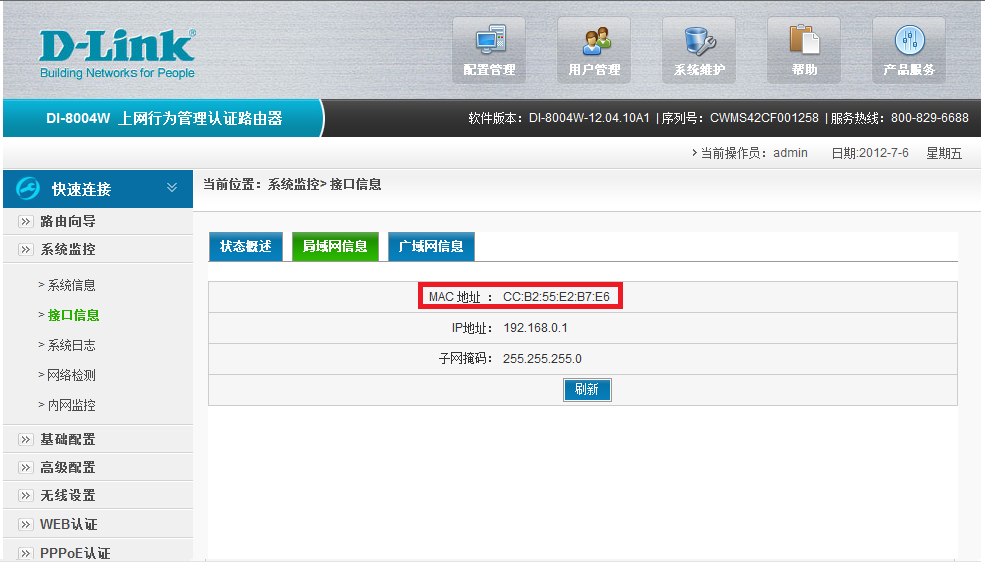Switch to 广域网信息 tab

431,246
